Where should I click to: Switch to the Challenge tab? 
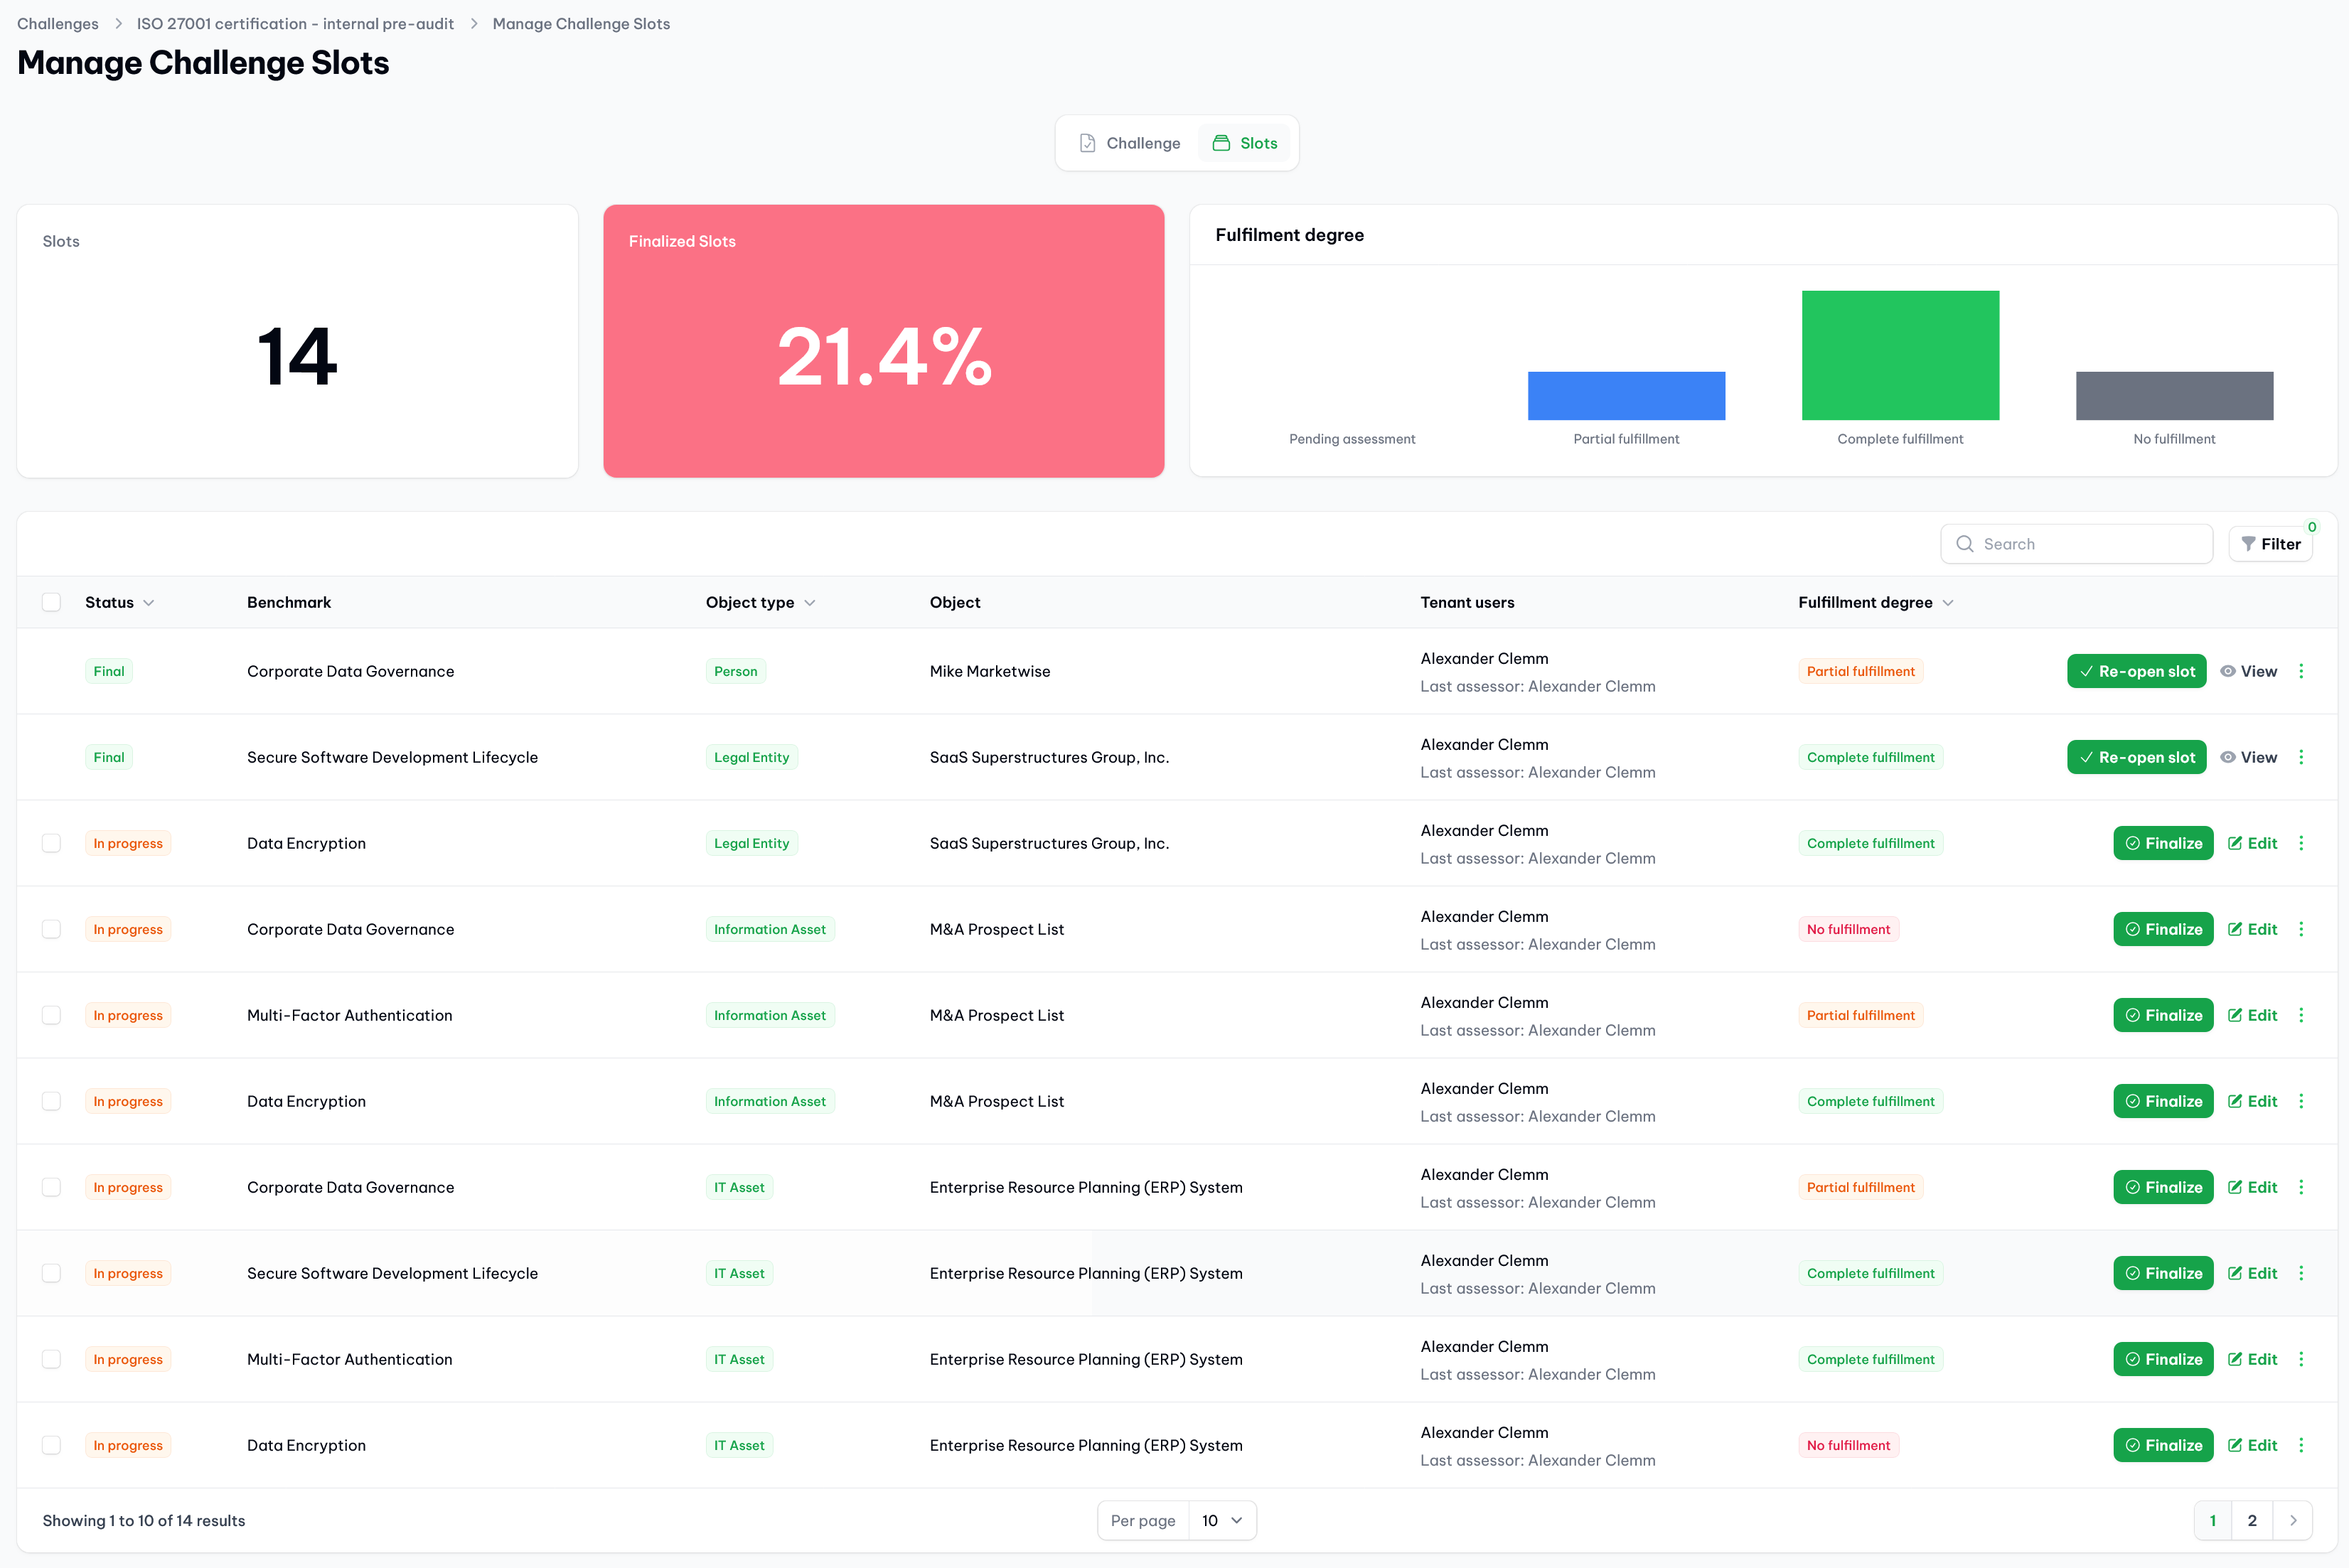click(x=1130, y=143)
